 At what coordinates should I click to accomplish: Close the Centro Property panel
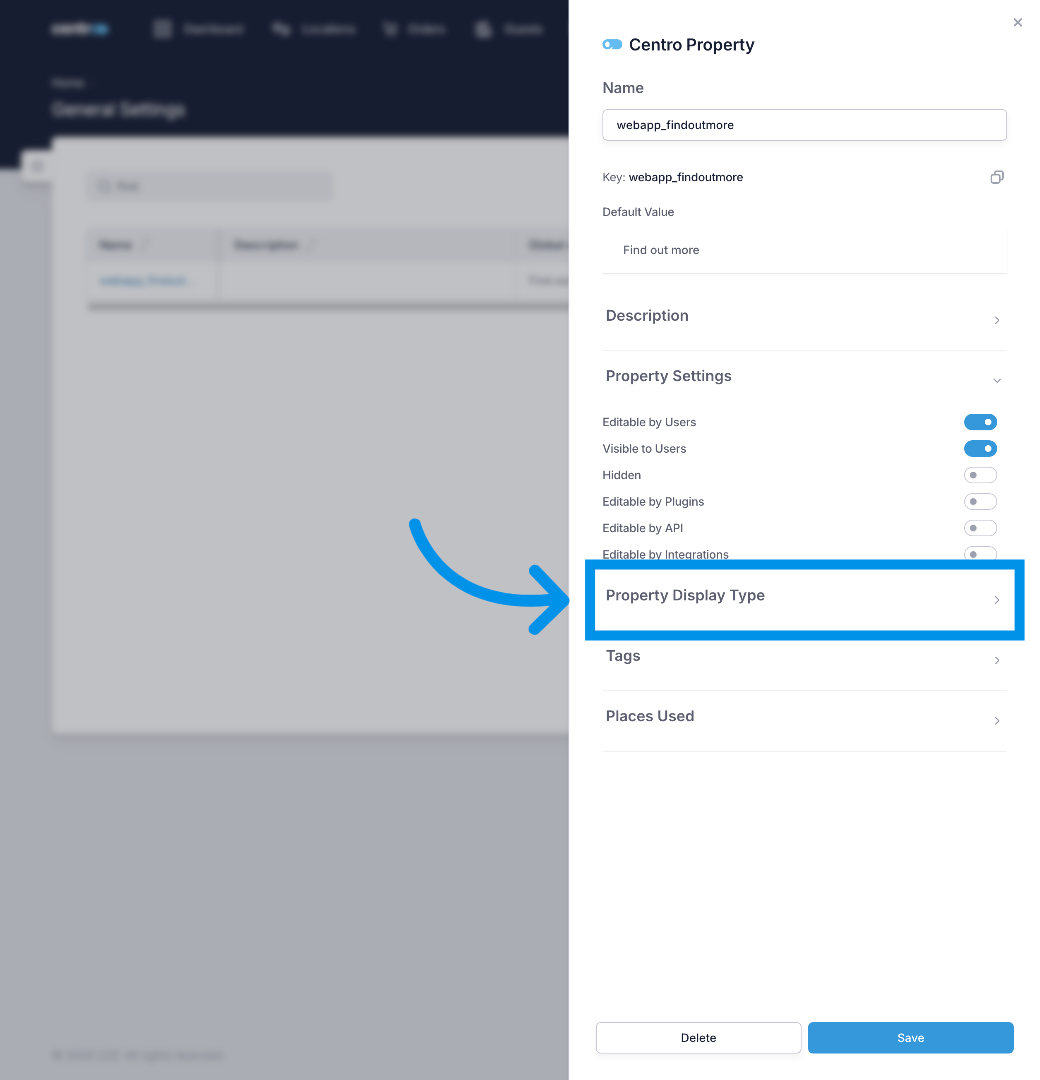pyautogui.click(x=1017, y=22)
